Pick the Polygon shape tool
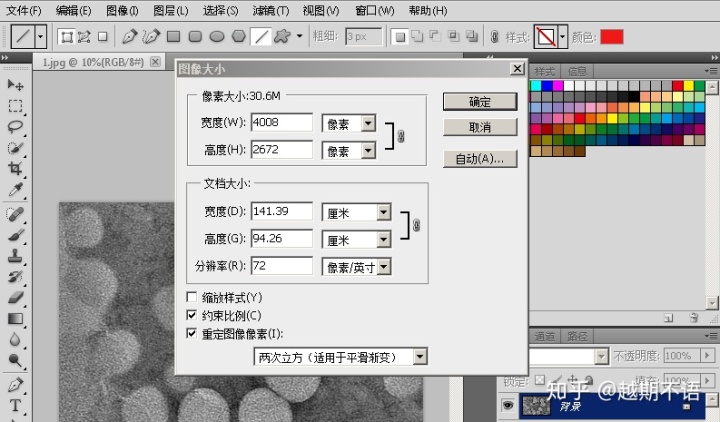The height and width of the screenshot is (422, 720). point(239,36)
